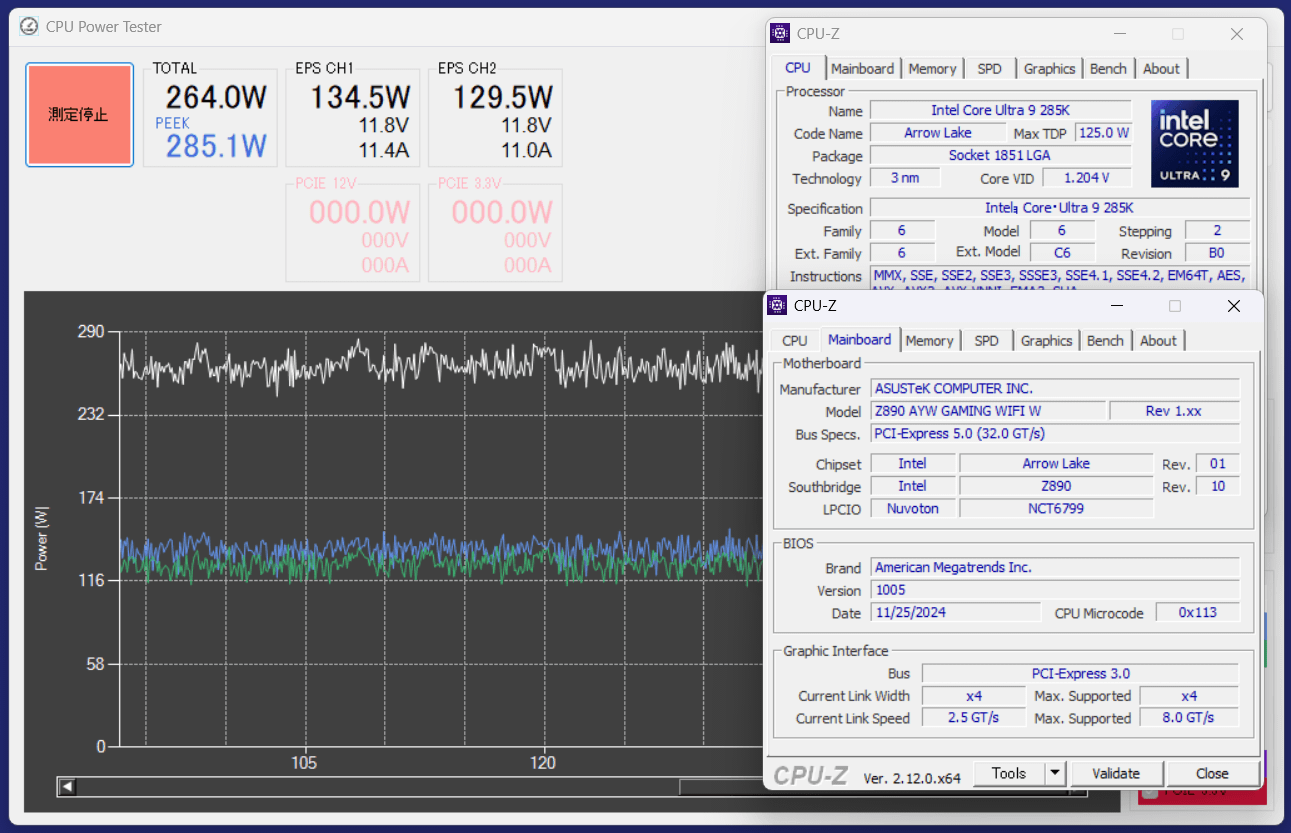
Task: Open Memory tab in the Motherboard CPU-Z window
Action: click(929, 341)
